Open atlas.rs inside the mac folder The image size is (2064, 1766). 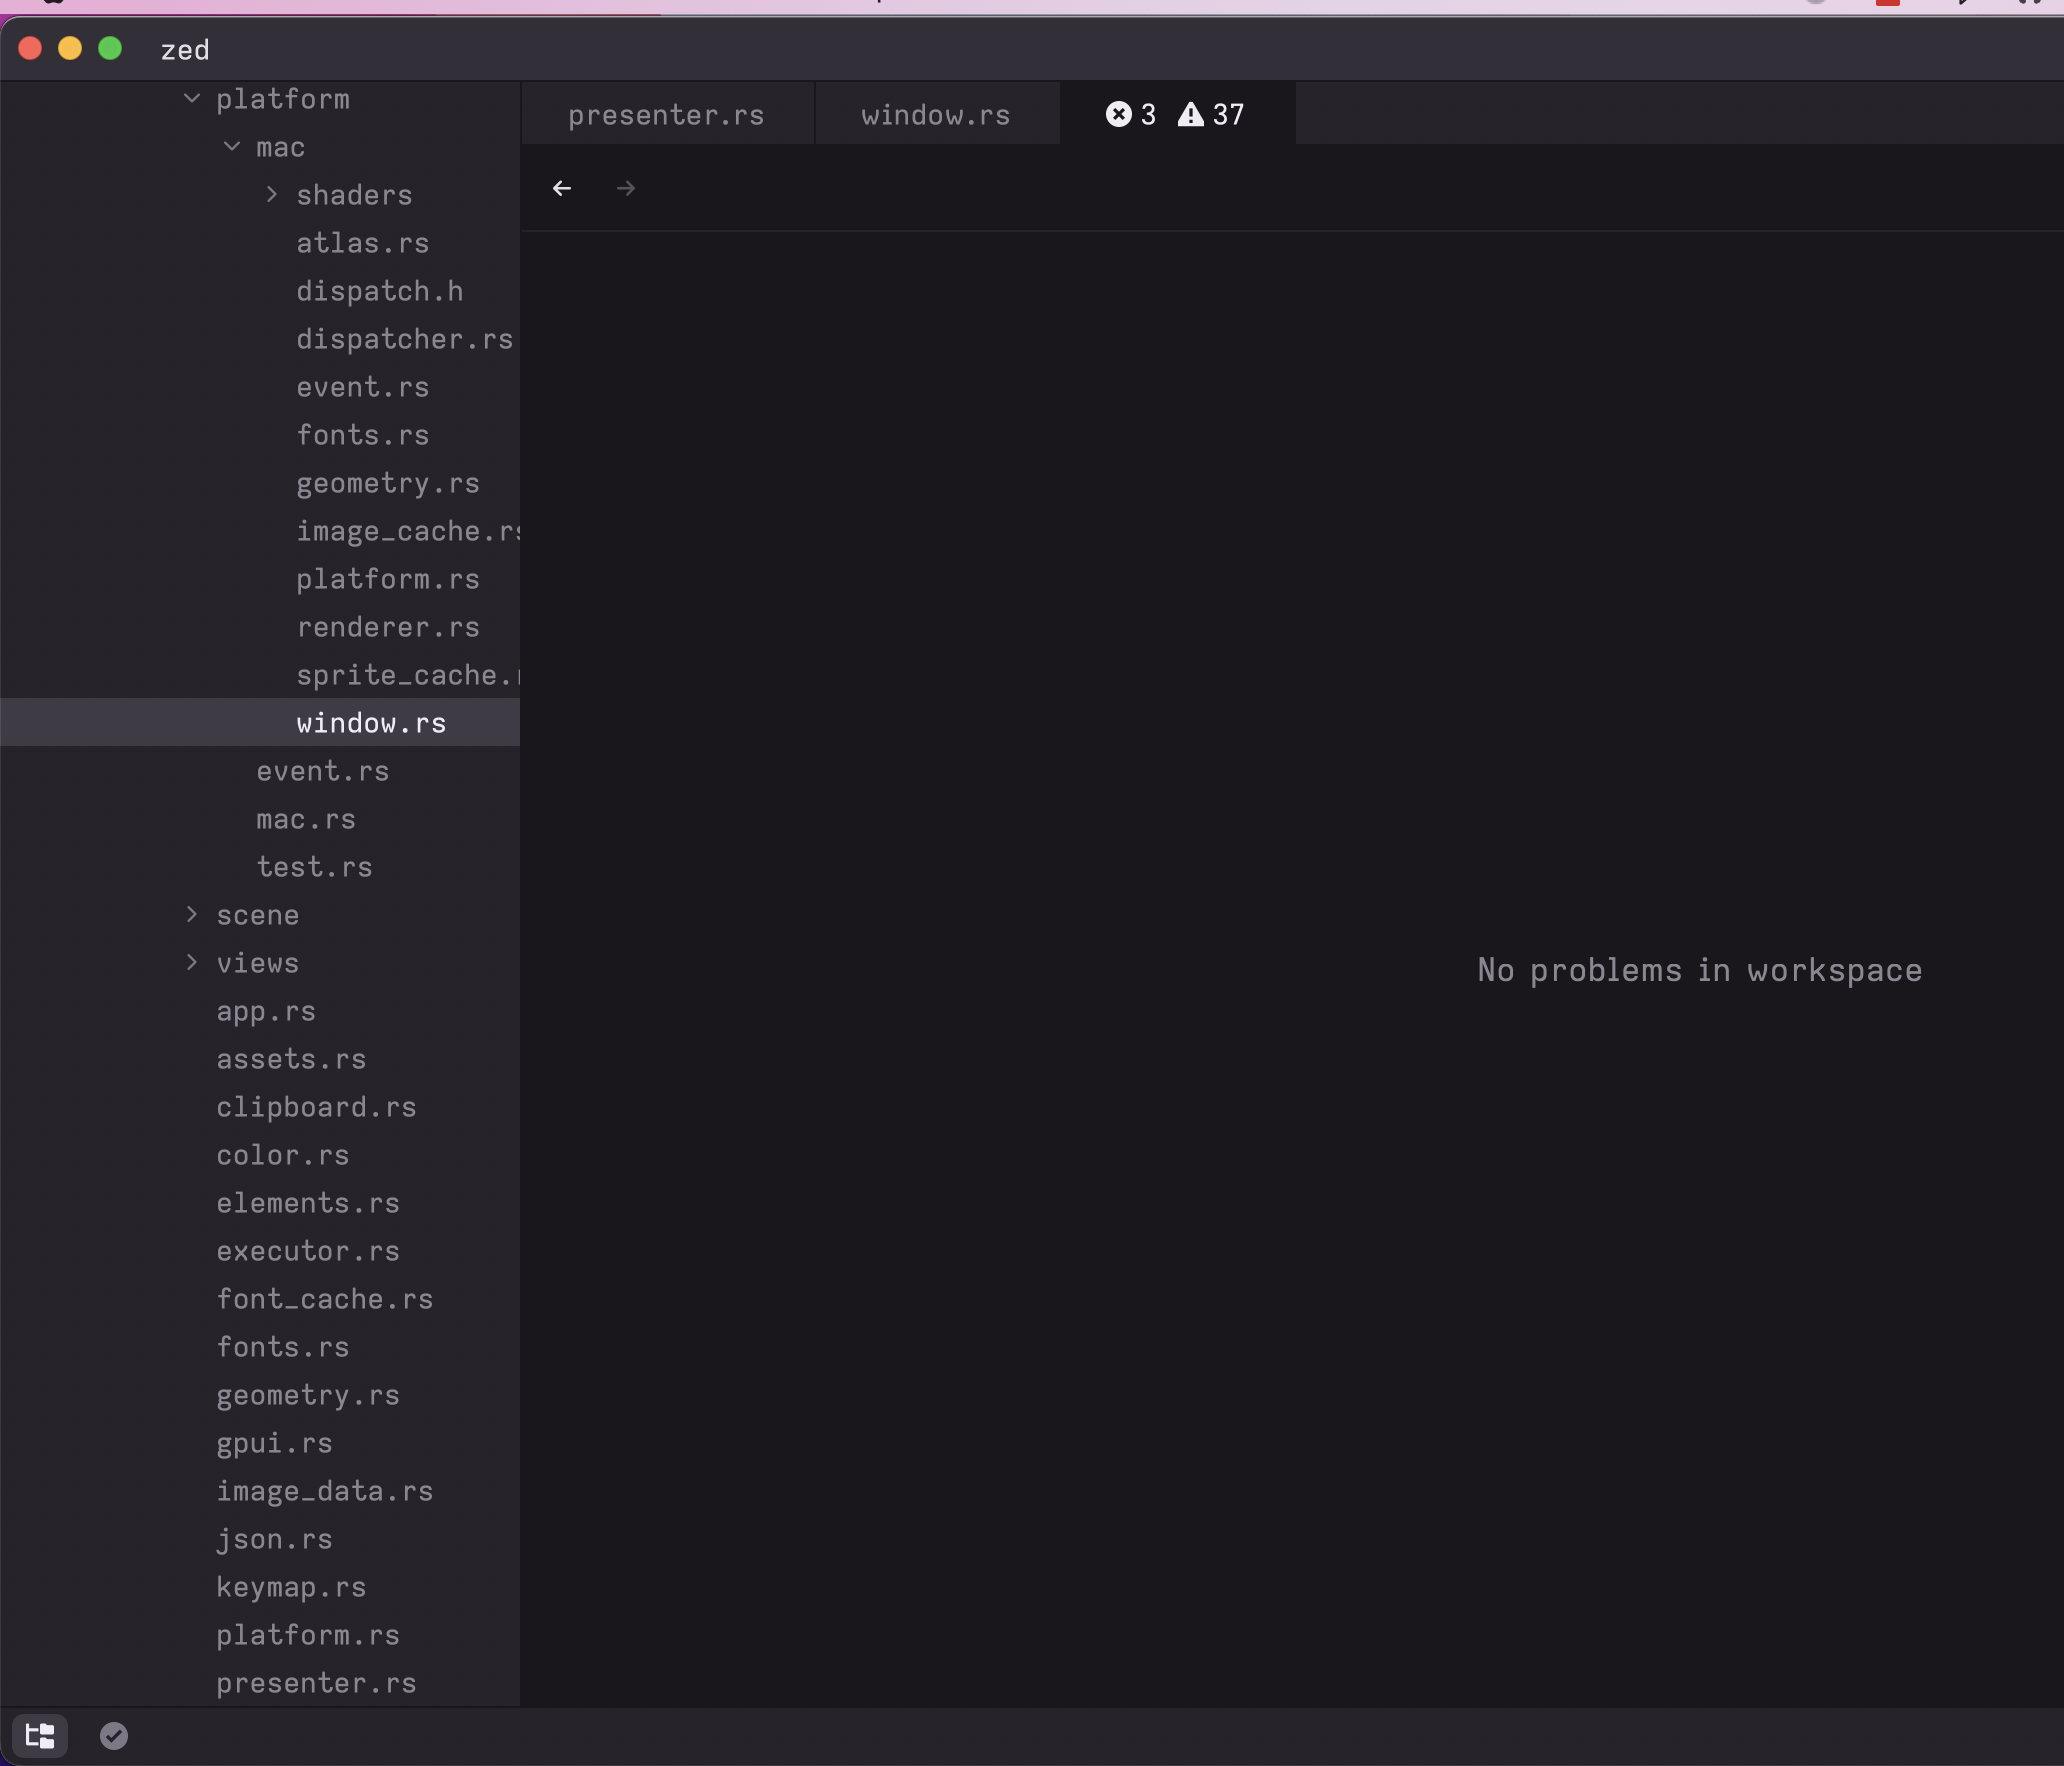click(362, 243)
